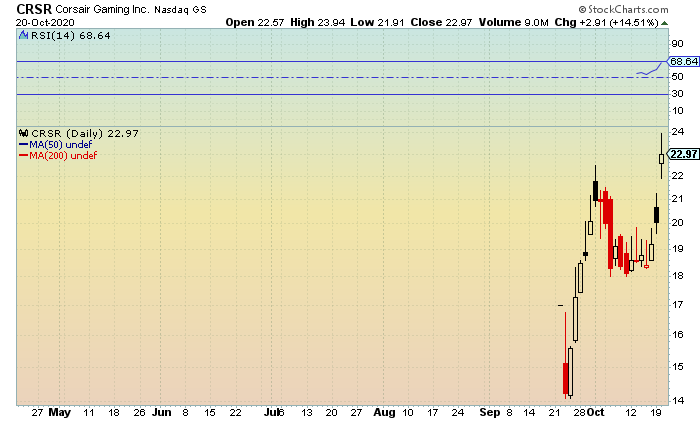Click the RSI line icon beside the RSI(14) label

[24, 35]
